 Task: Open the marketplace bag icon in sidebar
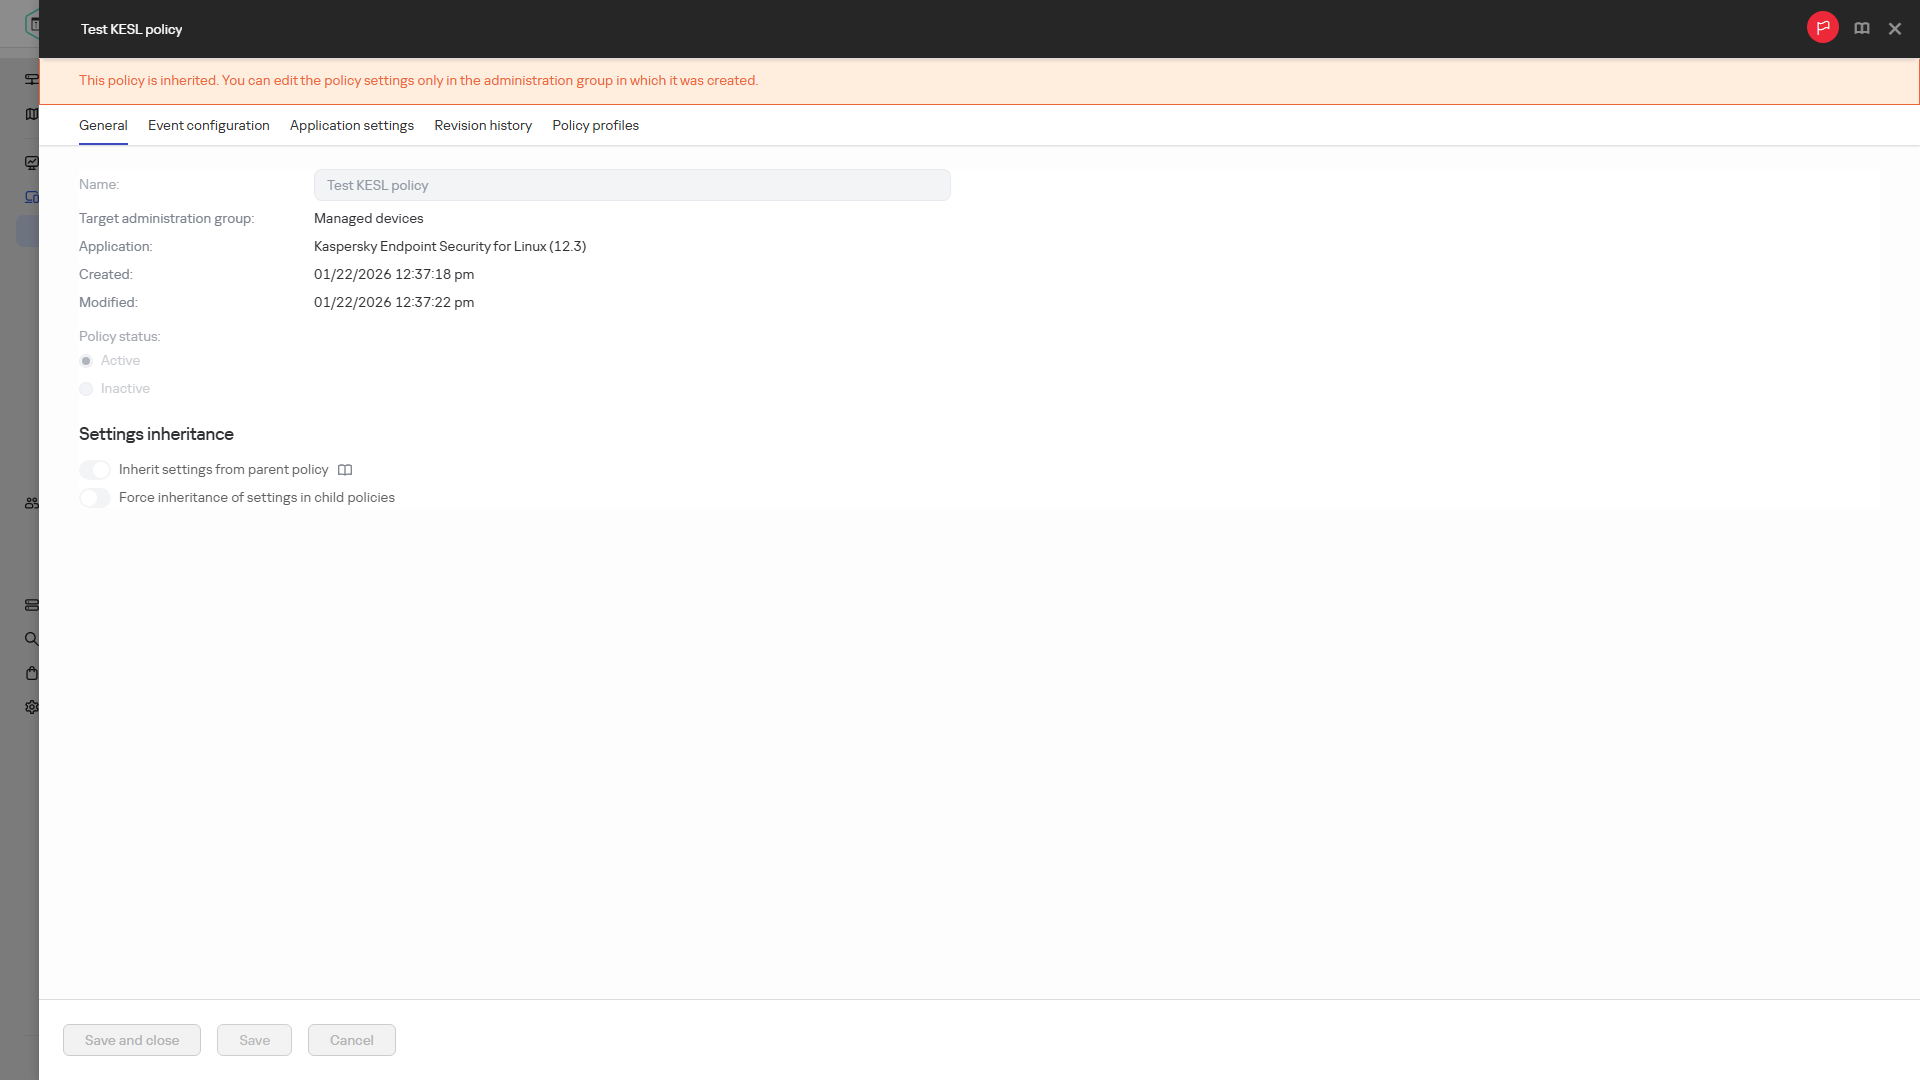tap(32, 673)
